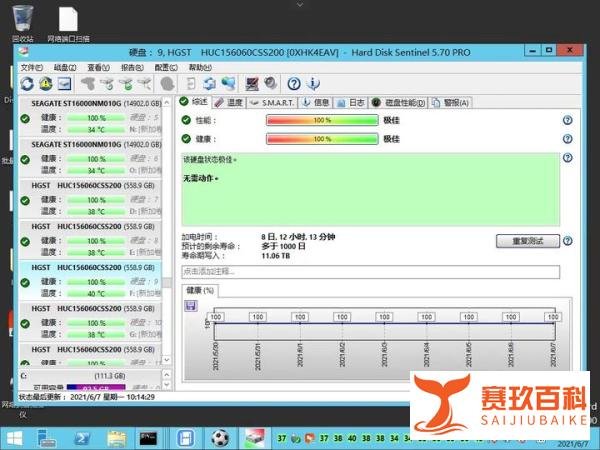Open command prompt taskbar icon

[x=148, y=438]
